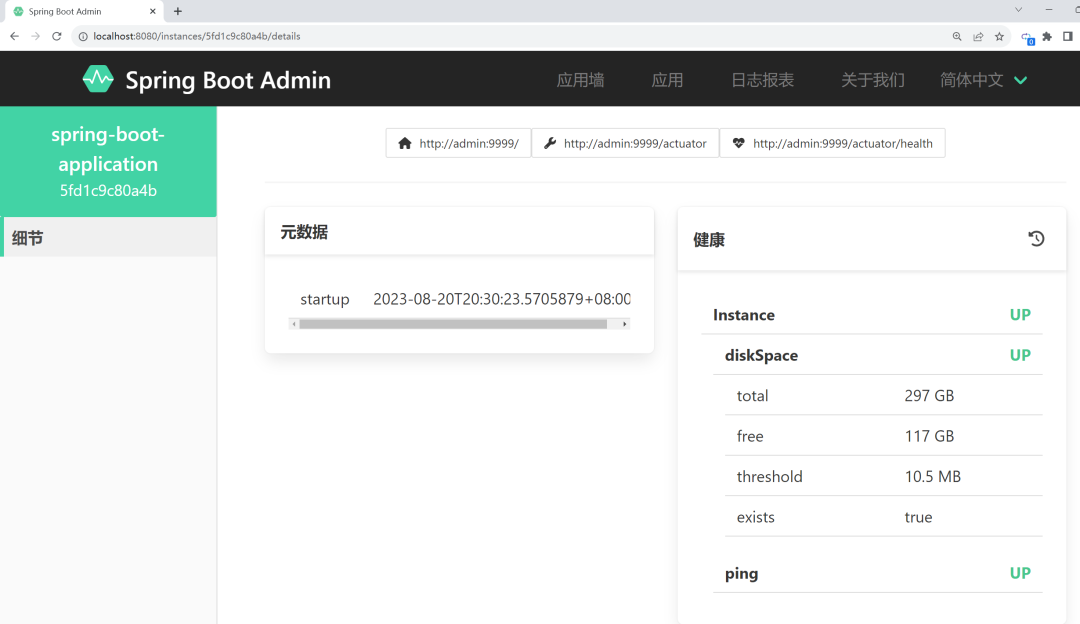1080x624 pixels.
Task: Click the instance ID 5fd1c9c80a4b
Action: pos(108,191)
